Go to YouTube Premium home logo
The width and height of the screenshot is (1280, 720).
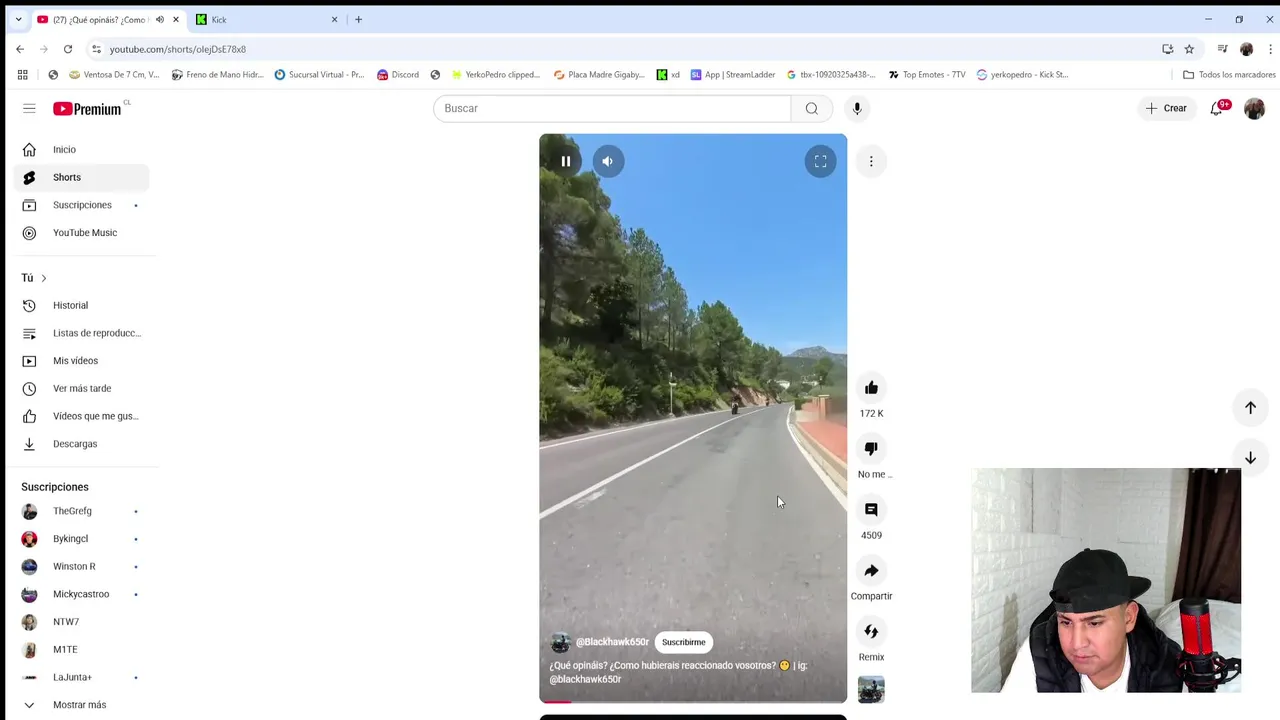(90, 108)
